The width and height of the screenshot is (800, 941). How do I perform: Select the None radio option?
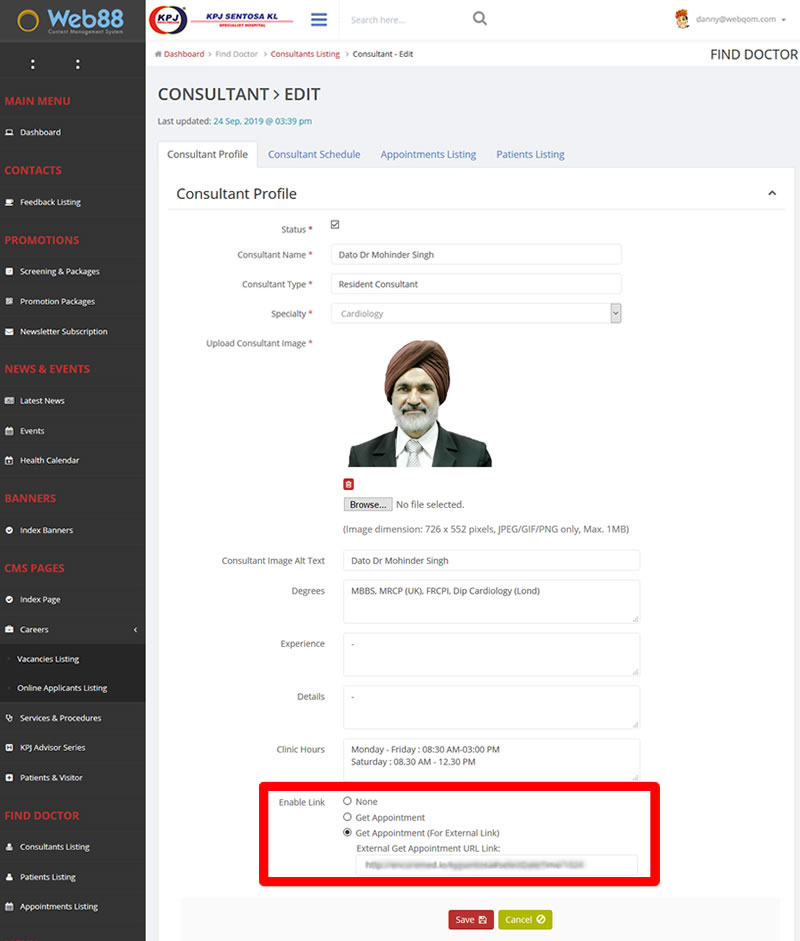347,801
